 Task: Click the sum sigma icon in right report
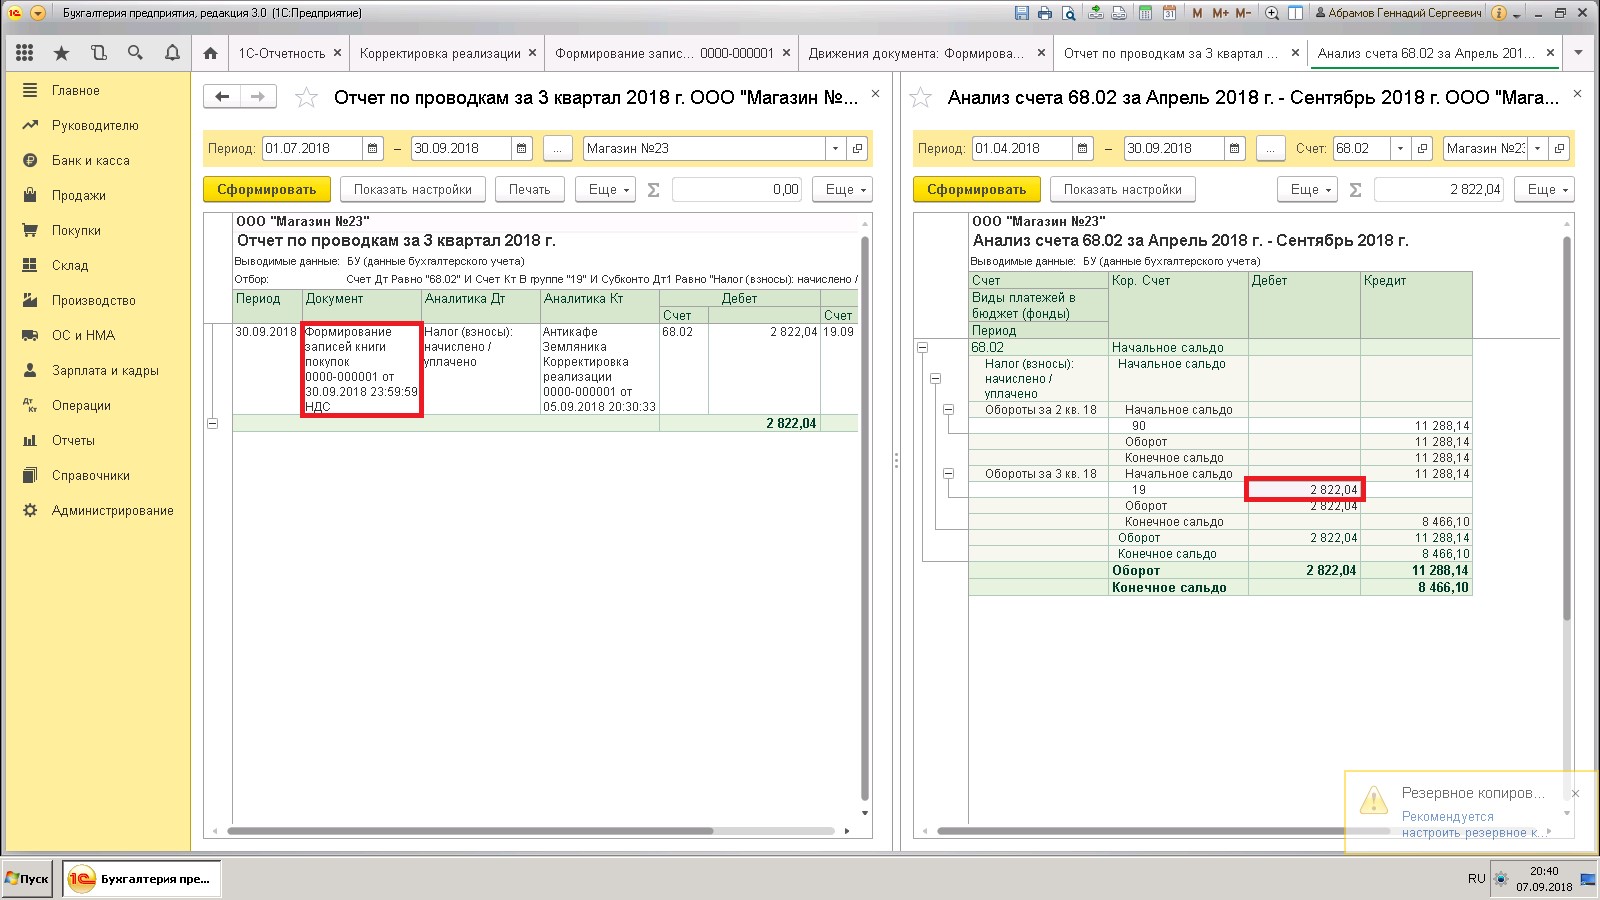coord(1355,189)
